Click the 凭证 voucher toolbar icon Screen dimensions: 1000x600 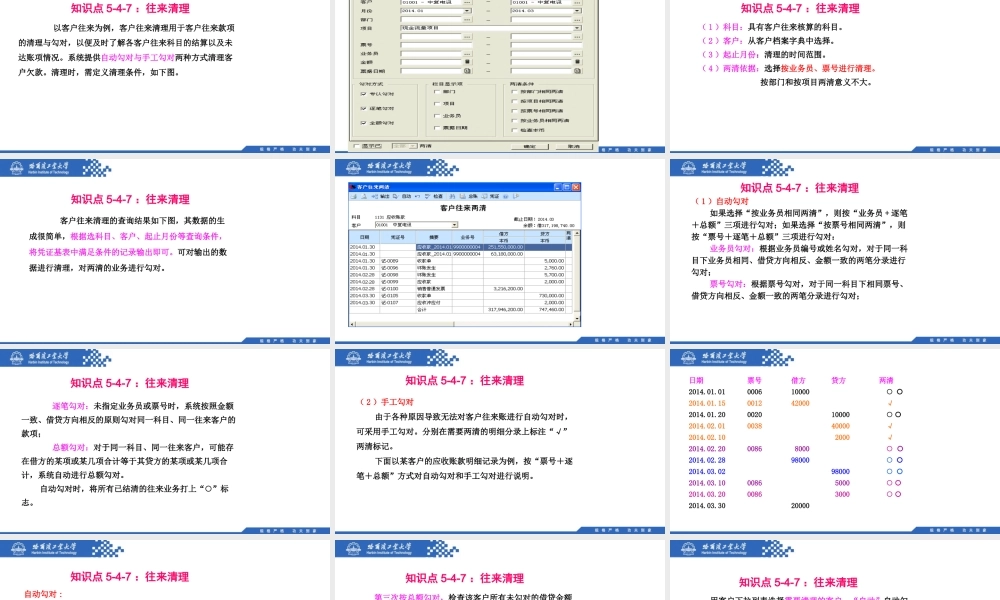tap(490, 196)
